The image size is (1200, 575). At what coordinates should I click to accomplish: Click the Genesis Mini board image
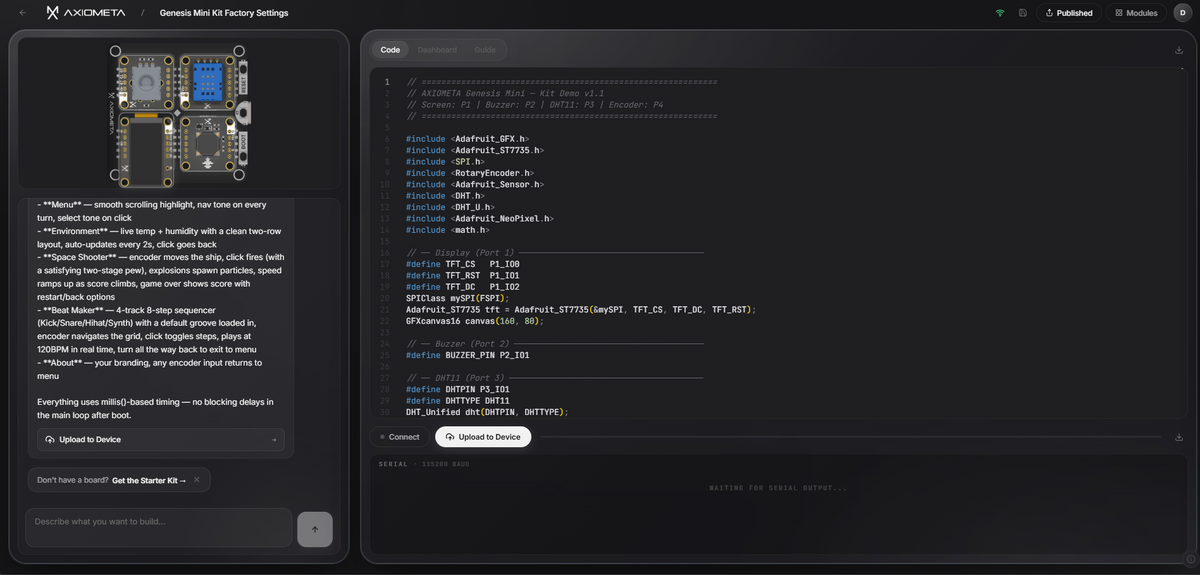pyautogui.click(x=180, y=118)
